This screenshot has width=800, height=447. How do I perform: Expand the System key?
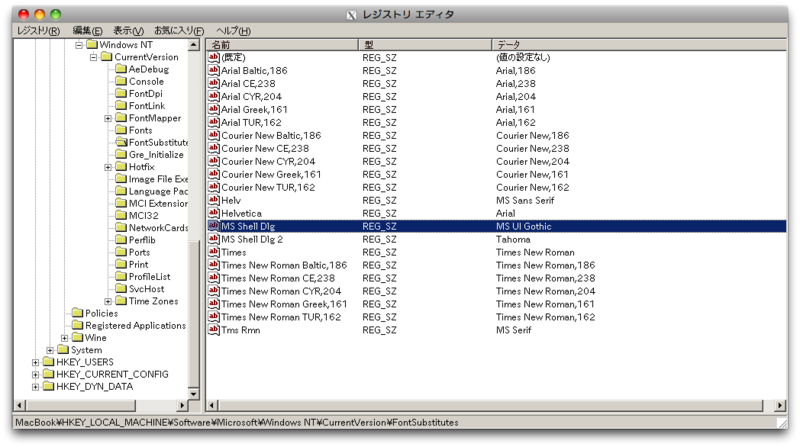(50, 350)
